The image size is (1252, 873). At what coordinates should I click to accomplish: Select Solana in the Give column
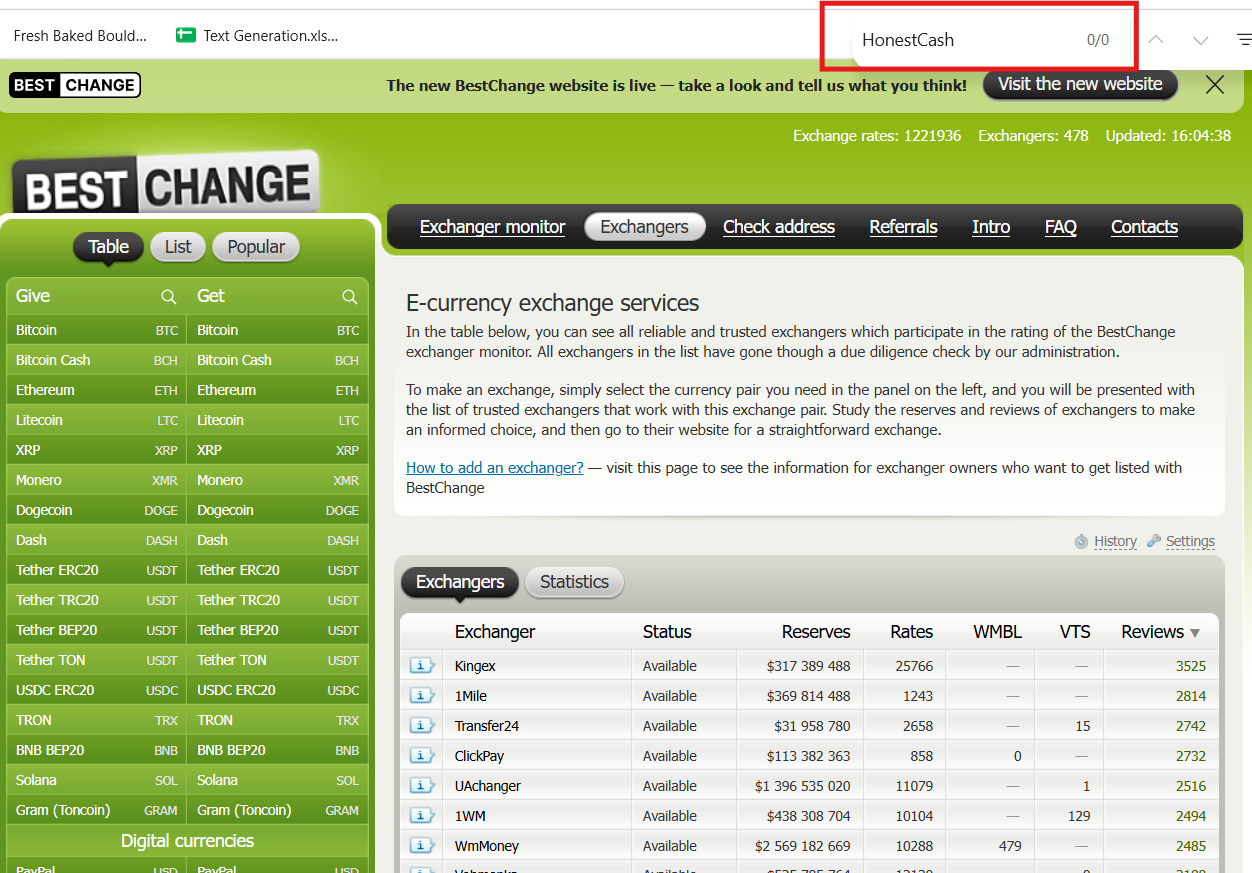pos(96,780)
